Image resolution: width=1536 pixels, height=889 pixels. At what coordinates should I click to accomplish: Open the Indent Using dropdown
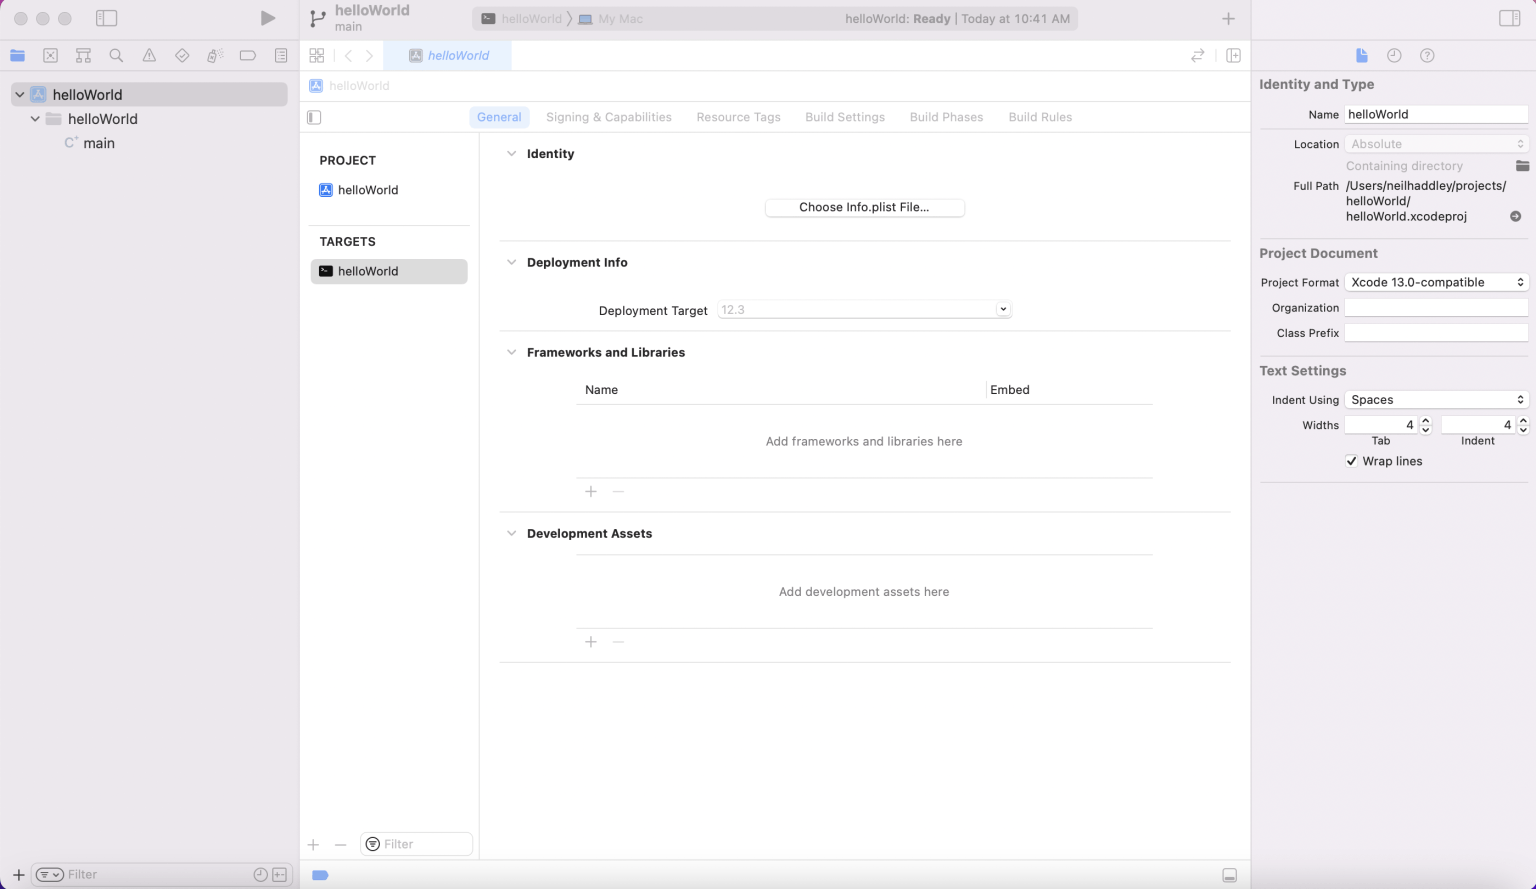(1436, 400)
